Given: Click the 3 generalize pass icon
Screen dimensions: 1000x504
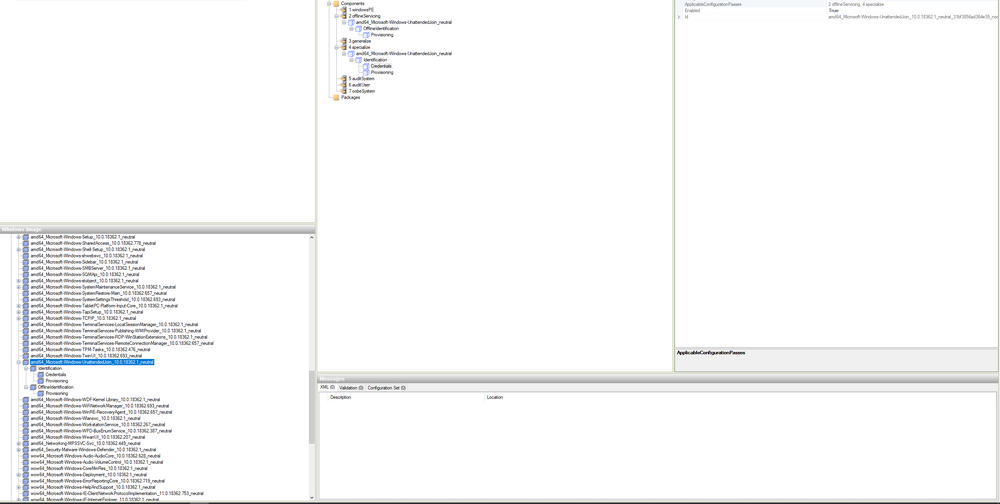Looking at the screenshot, I should pos(344,41).
